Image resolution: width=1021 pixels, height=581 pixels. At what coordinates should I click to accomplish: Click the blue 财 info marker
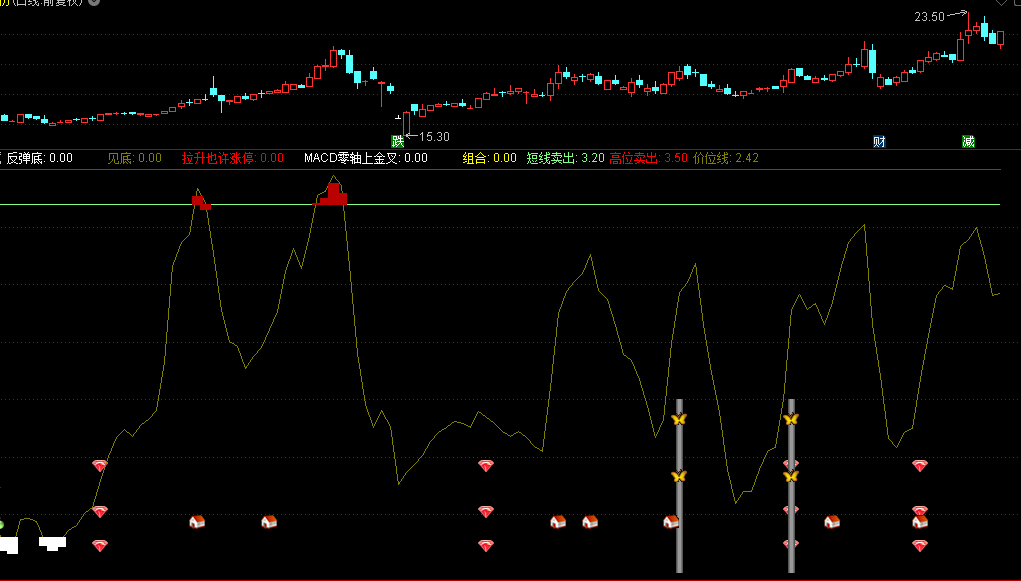click(x=879, y=141)
